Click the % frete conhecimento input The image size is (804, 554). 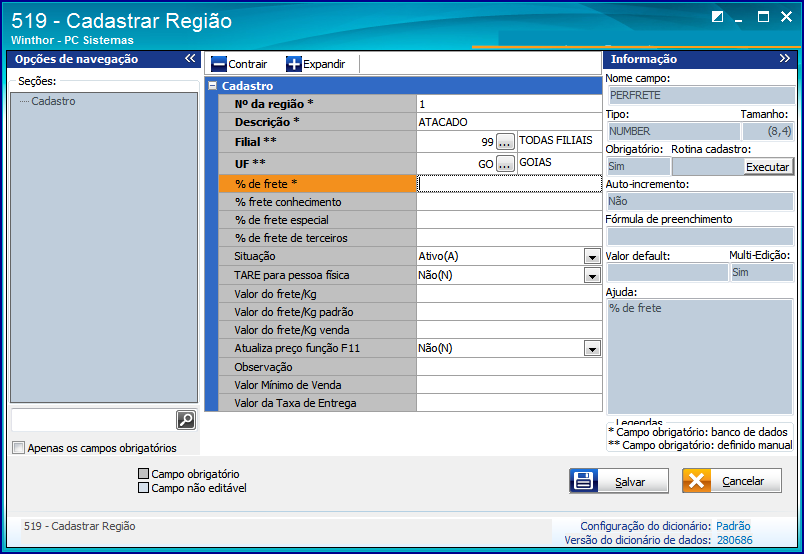pyautogui.click(x=509, y=202)
